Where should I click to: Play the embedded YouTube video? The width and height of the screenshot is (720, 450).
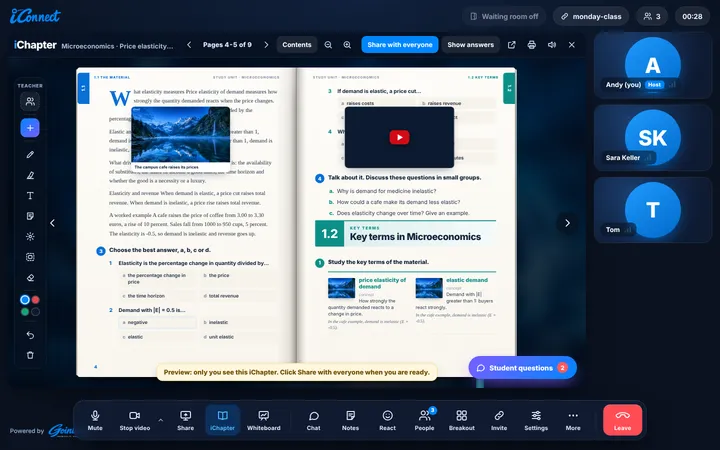point(399,137)
